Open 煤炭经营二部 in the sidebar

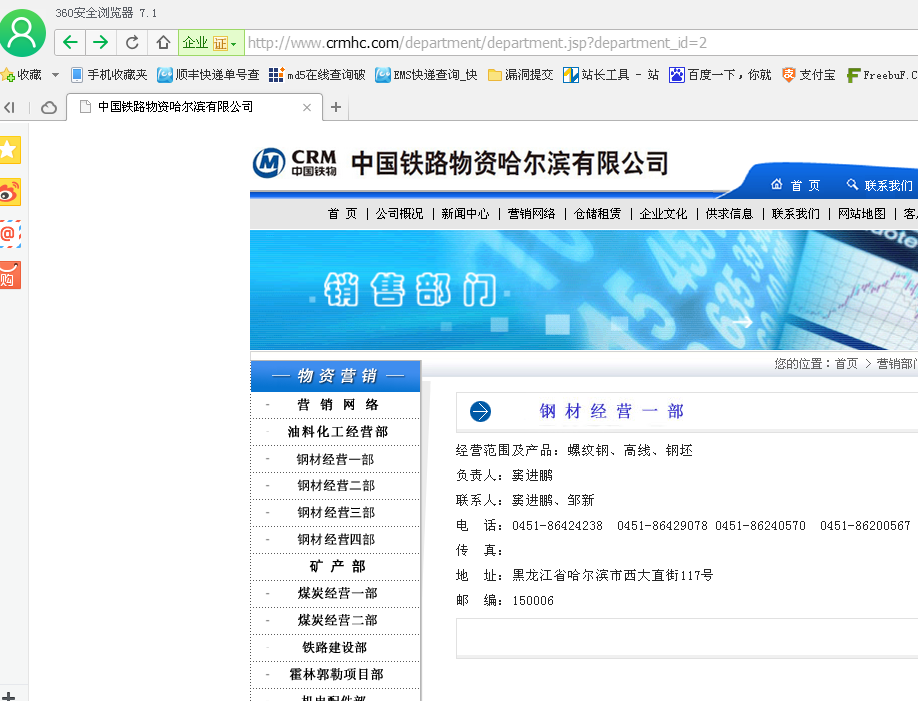pyautogui.click(x=337, y=620)
